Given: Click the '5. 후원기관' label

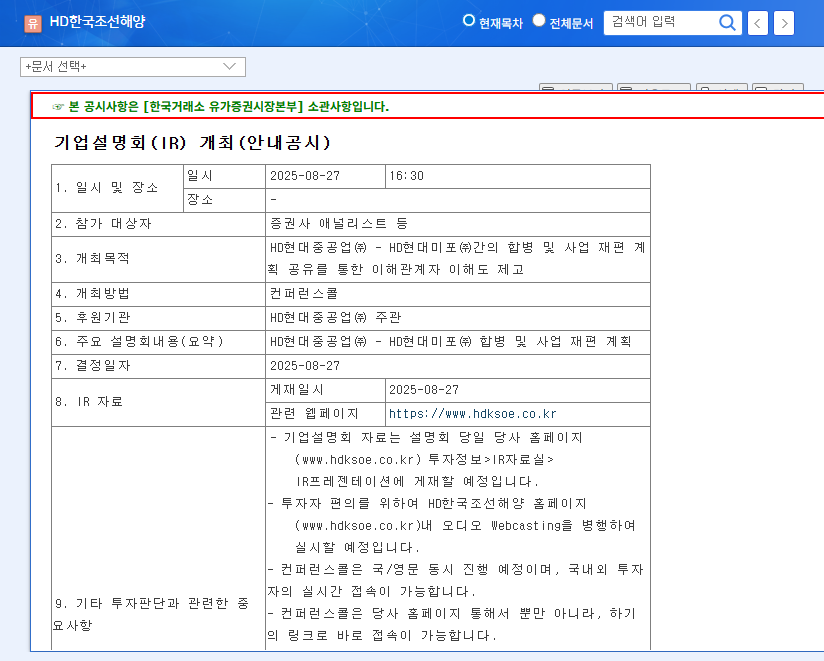Looking at the screenshot, I should click(92, 318).
